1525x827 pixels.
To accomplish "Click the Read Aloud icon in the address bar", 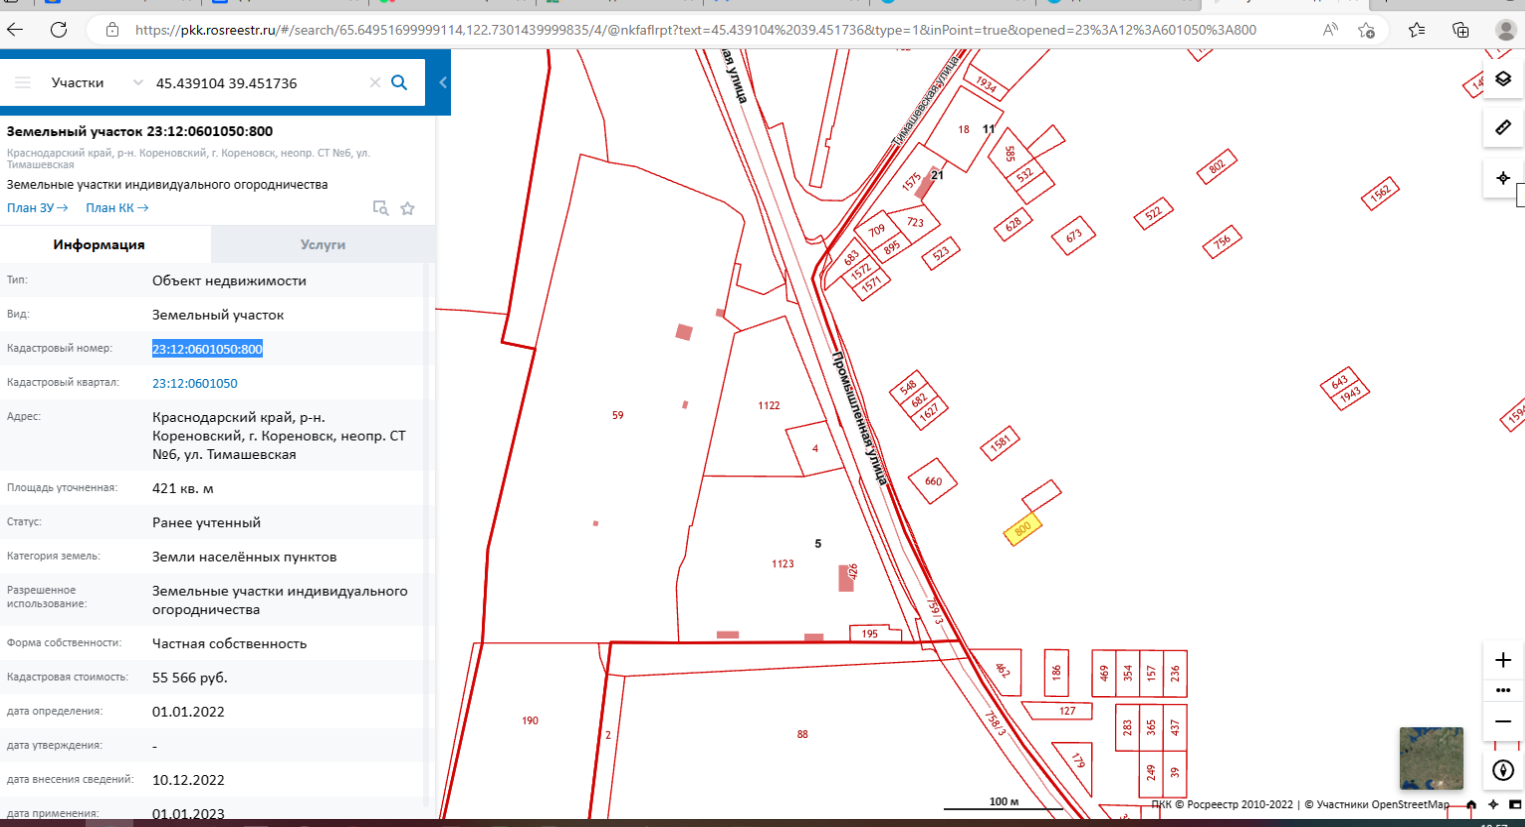I will (1330, 30).
